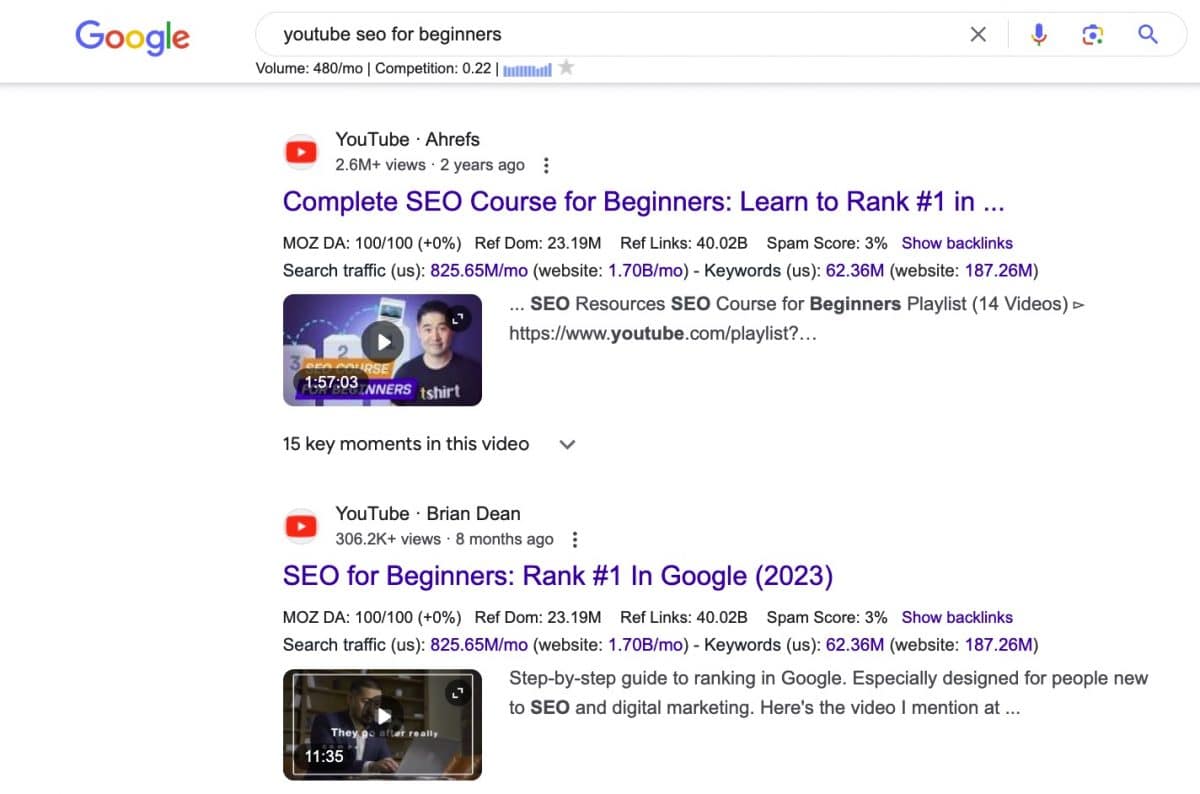Click '2.6M+ views · 2 years ago' text
The width and height of the screenshot is (1200, 794).
pyautogui.click(x=430, y=165)
